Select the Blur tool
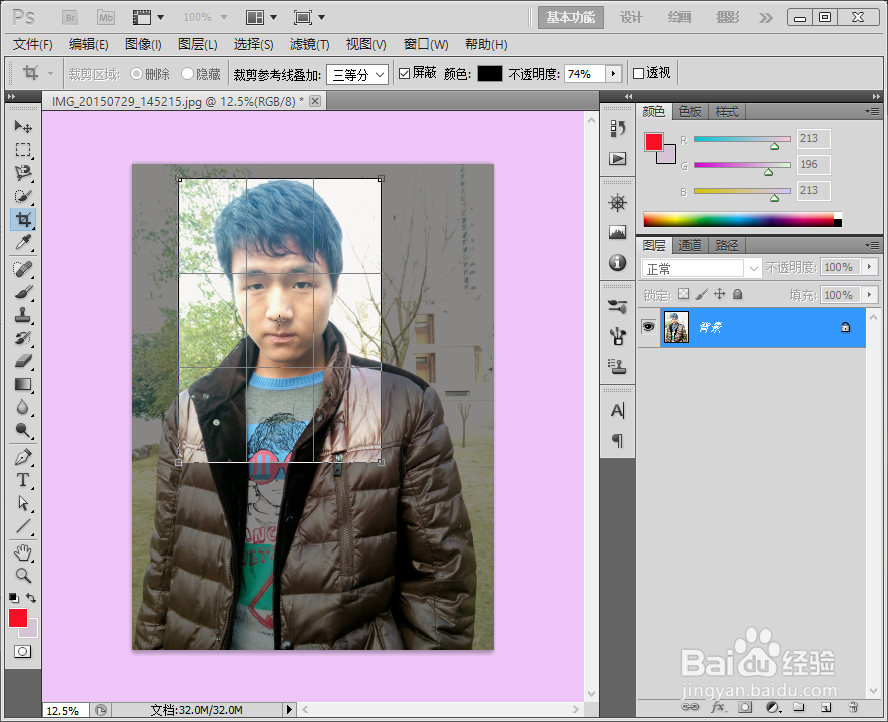 pos(23,408)
